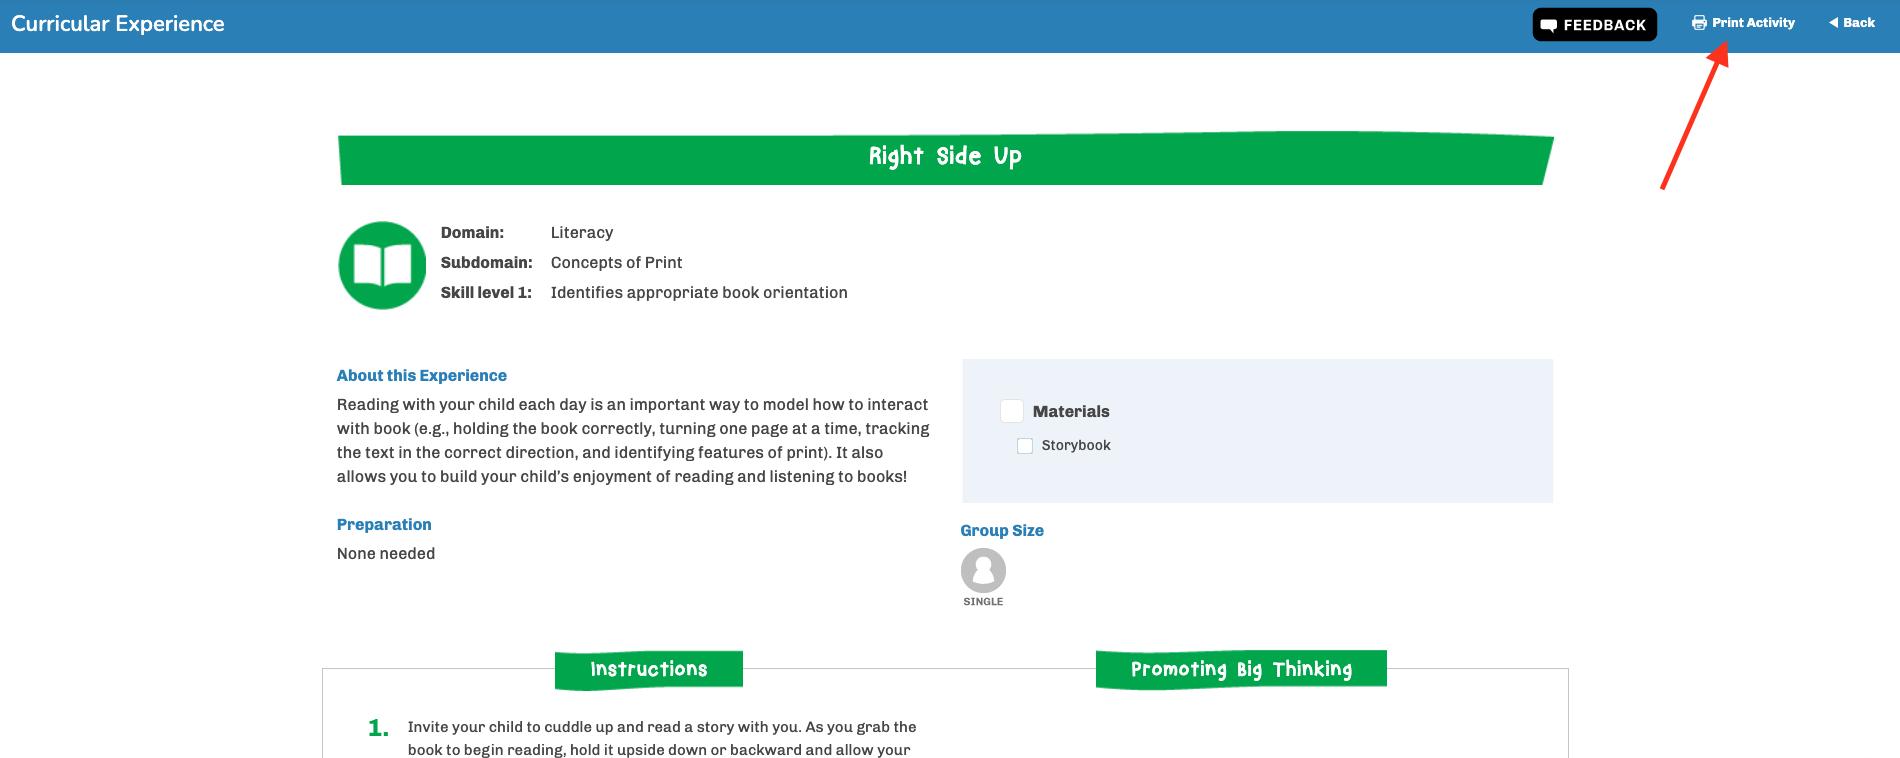Click the Right Side Up title banner
This screenshot has width=1900, height=758.
click(945, 158)
